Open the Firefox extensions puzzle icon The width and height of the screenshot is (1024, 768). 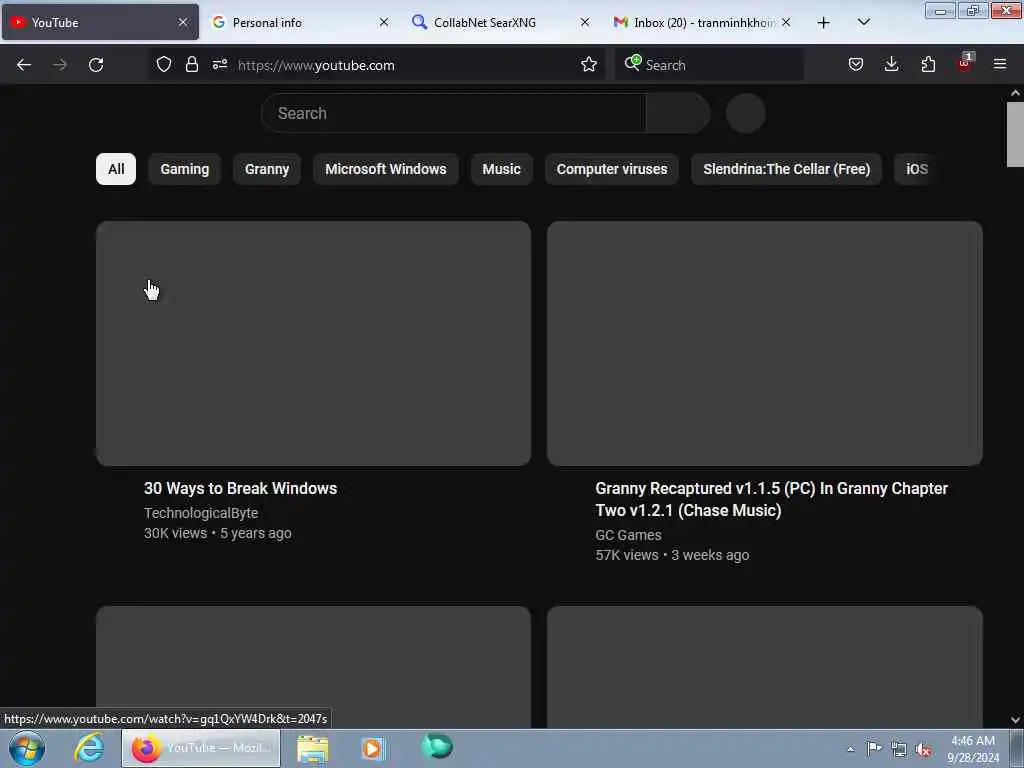click(x=928, y=64)
